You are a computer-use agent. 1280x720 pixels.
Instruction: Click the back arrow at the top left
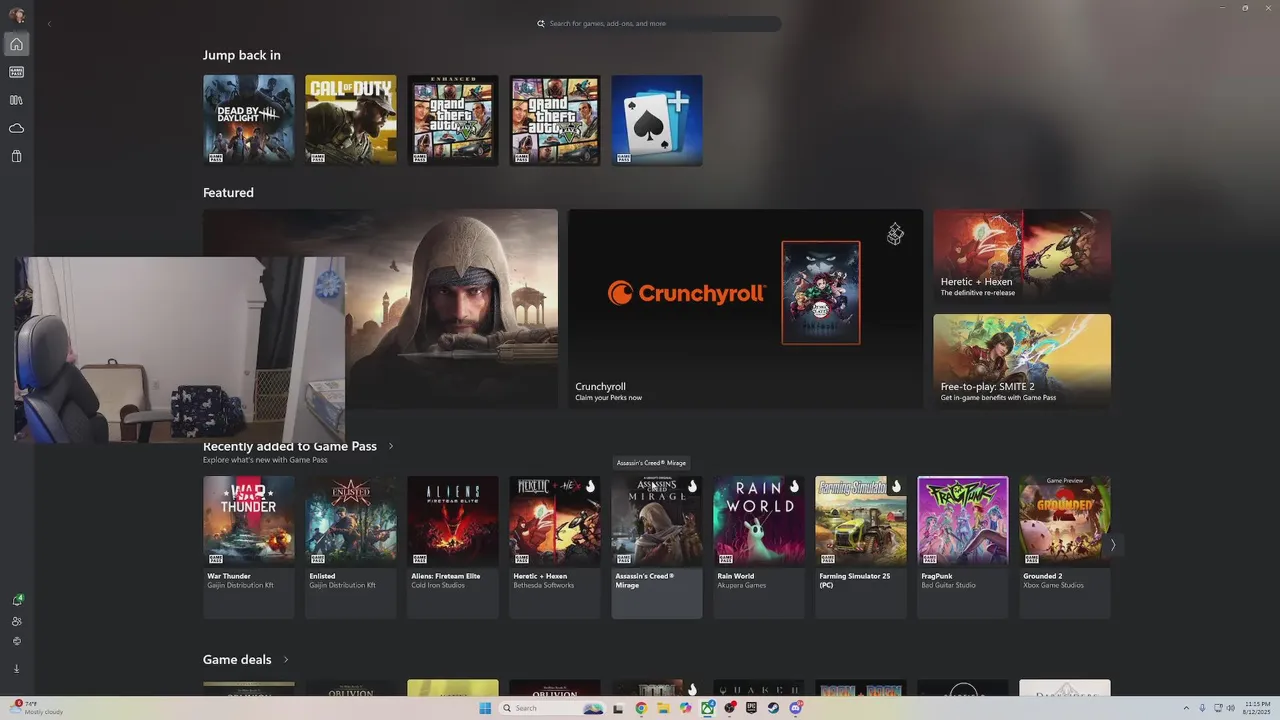click(x=49, y=24)
